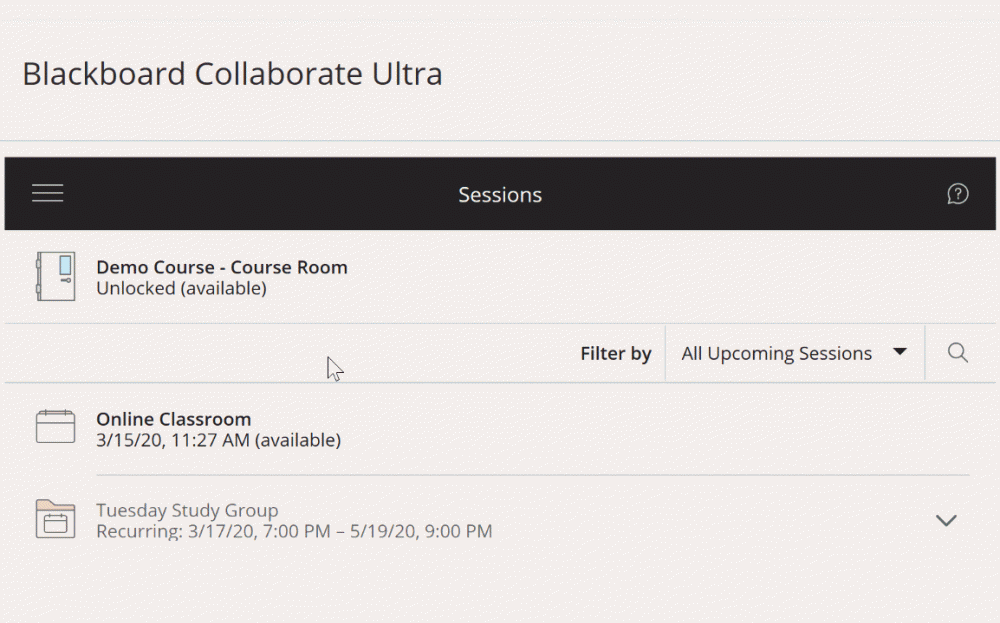Click the Blackboard Collaborate Ultra heading
The width and height of the screenshot is (1000, 623).
[x=232, y=74]
